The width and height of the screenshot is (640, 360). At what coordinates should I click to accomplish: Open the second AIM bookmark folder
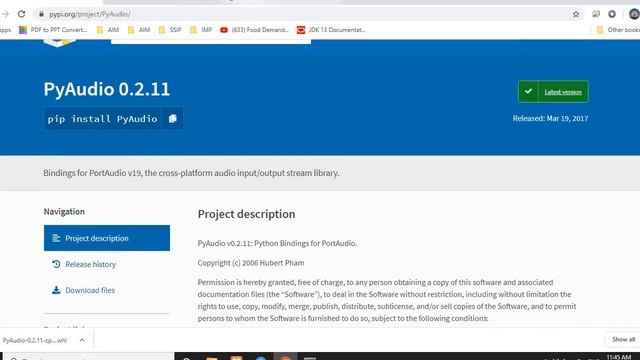(x=139, y=30)
